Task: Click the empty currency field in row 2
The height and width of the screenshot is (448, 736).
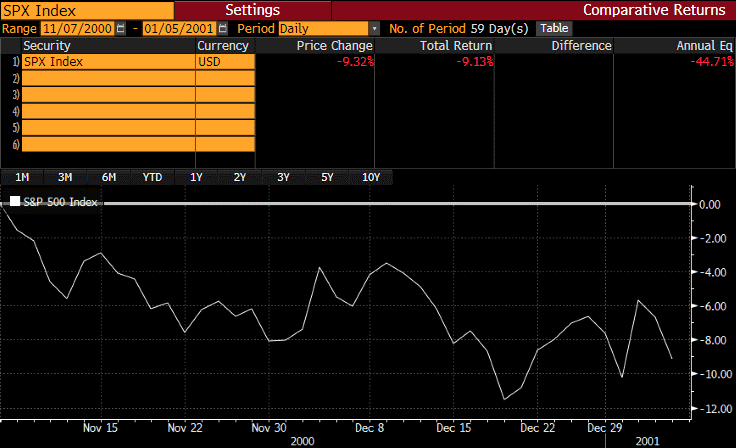Action: [225, 78]
